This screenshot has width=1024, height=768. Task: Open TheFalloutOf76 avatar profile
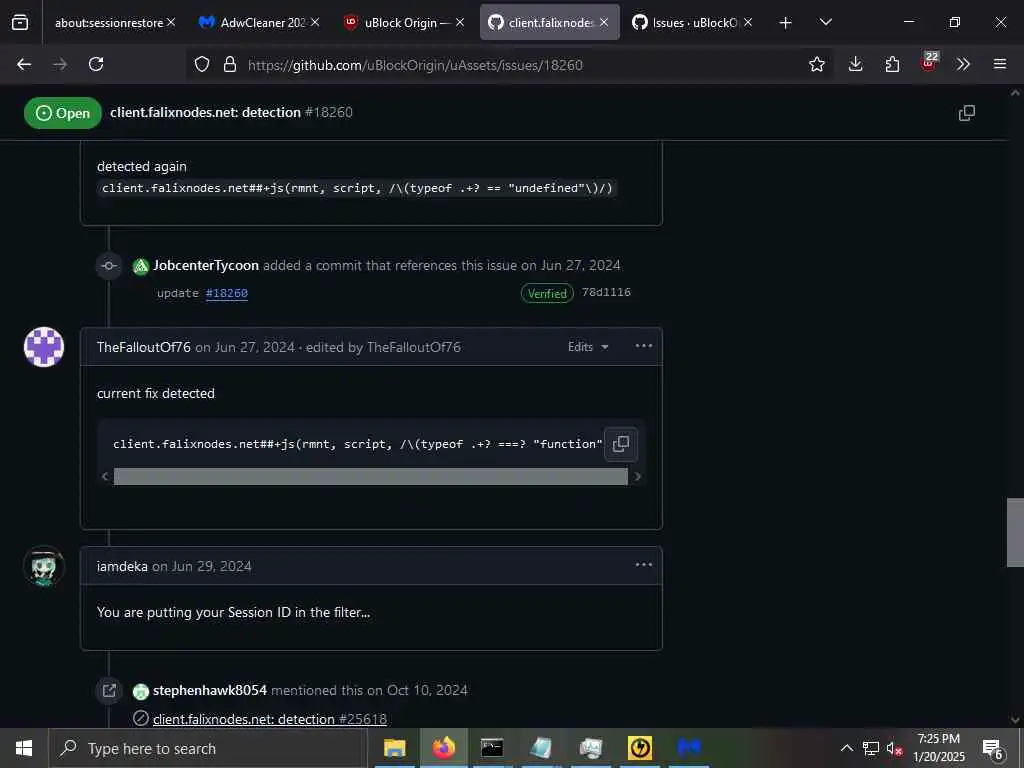pos(44,347)
